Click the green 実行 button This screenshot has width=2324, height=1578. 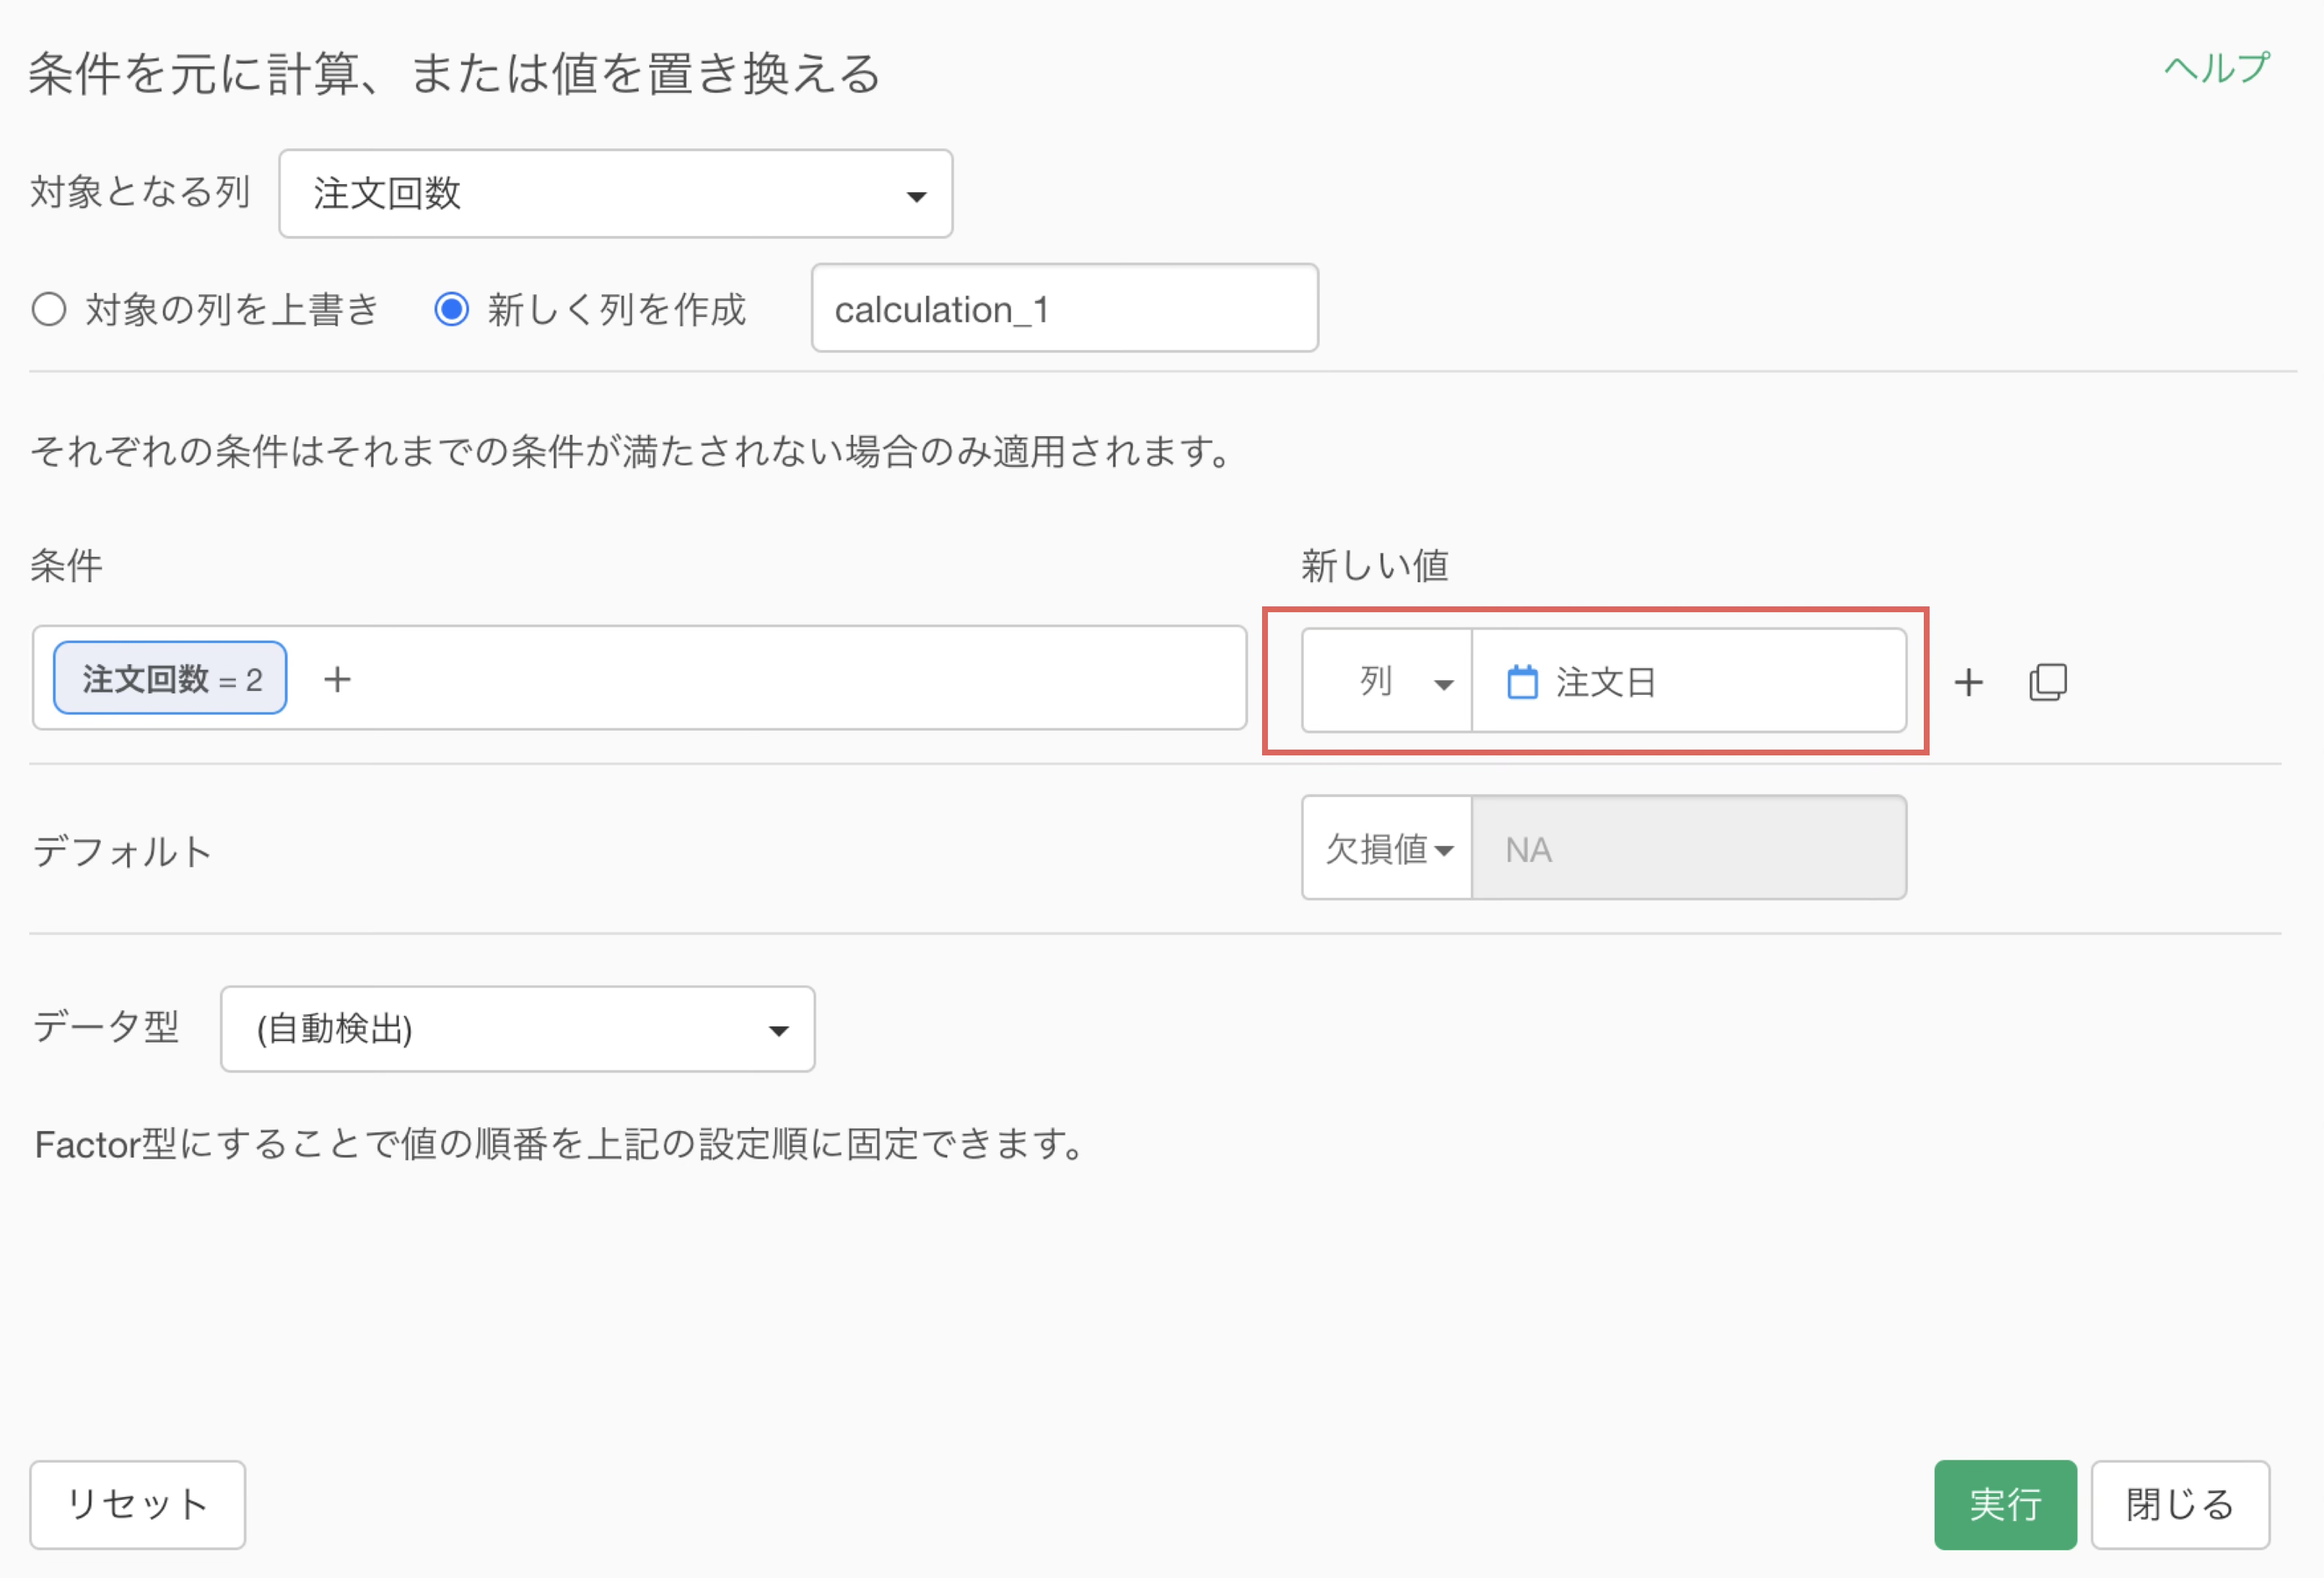2005,1504
